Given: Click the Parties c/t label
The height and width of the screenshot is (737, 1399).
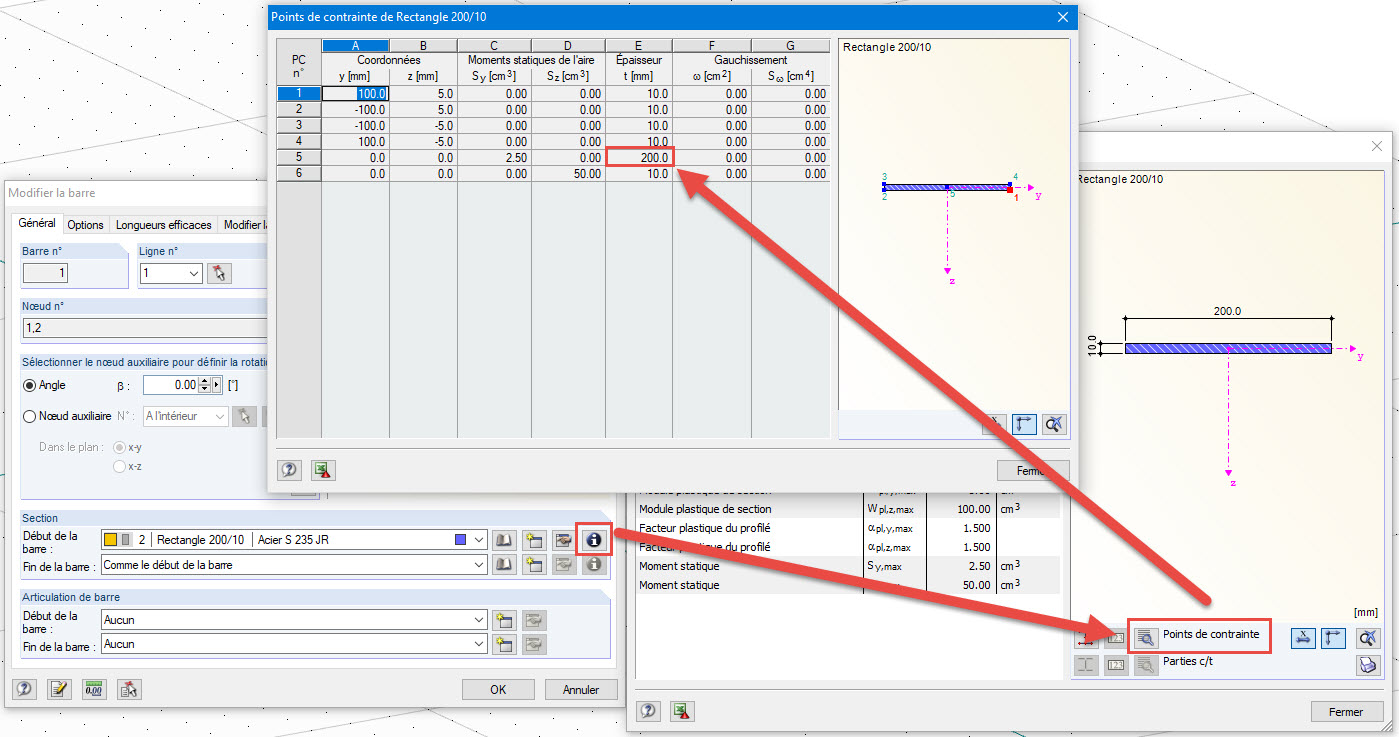Looking at the screenshot, I should coord(1186,662).
